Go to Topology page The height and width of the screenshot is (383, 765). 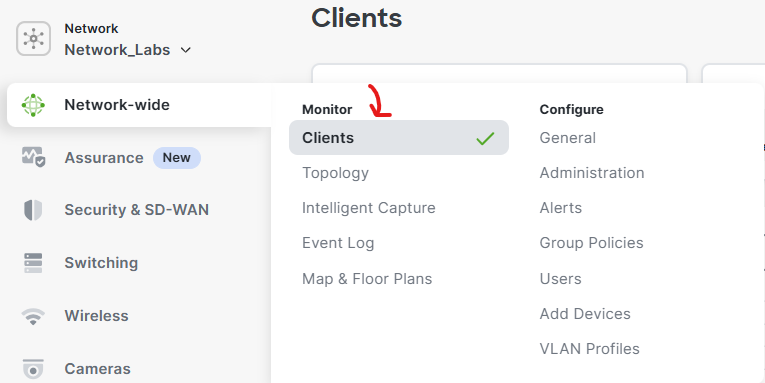coord(335,173)
